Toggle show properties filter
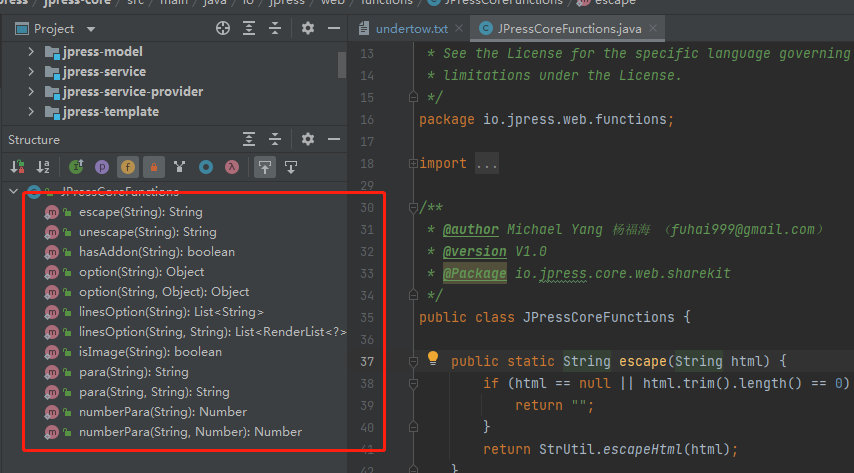The width and height of the screenshot is (854, 473). coord(102,167)
